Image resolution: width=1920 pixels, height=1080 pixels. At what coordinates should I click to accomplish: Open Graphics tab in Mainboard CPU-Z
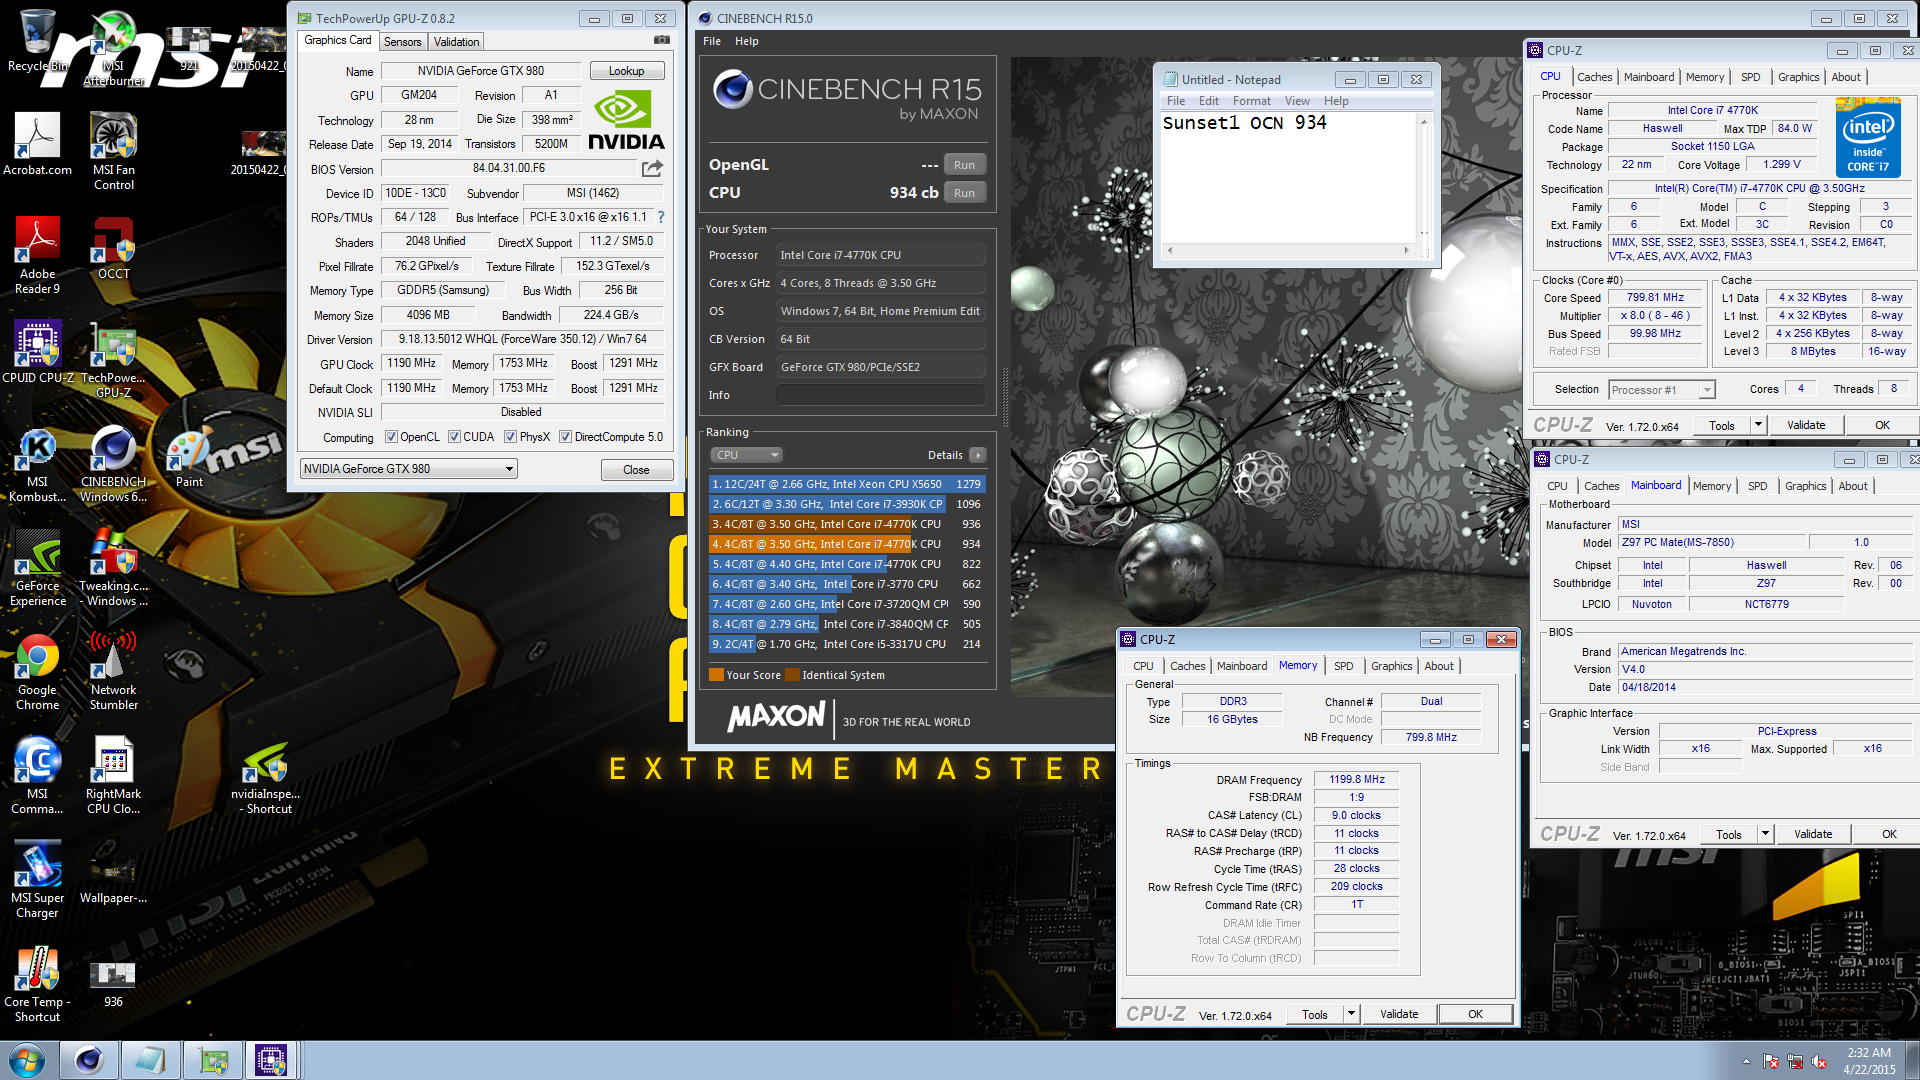pyautogui.click(x=1805, y=486)
